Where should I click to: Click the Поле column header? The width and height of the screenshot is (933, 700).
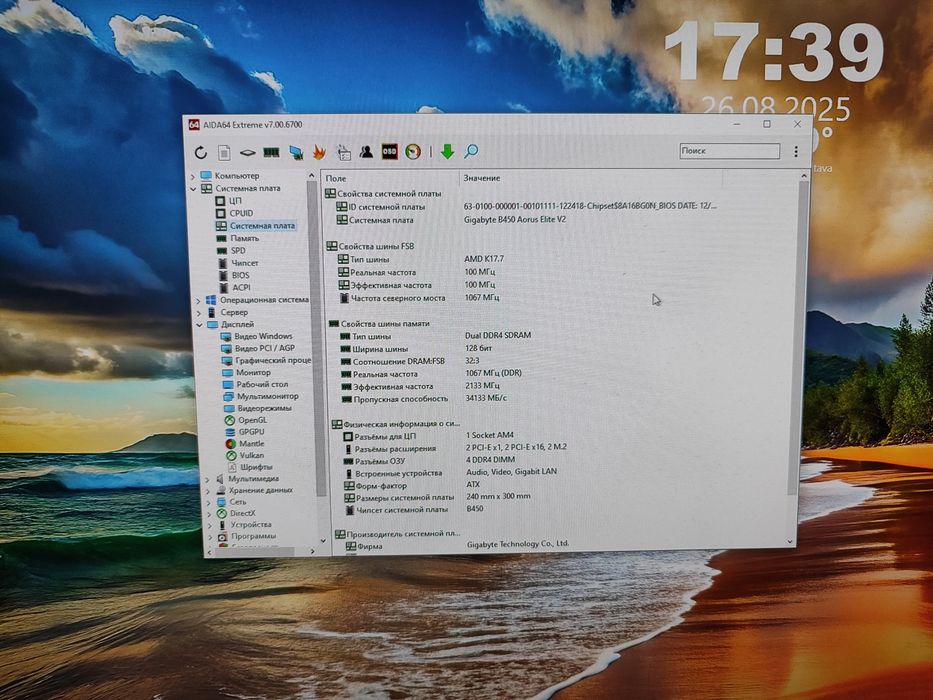[x=336, y=179]
